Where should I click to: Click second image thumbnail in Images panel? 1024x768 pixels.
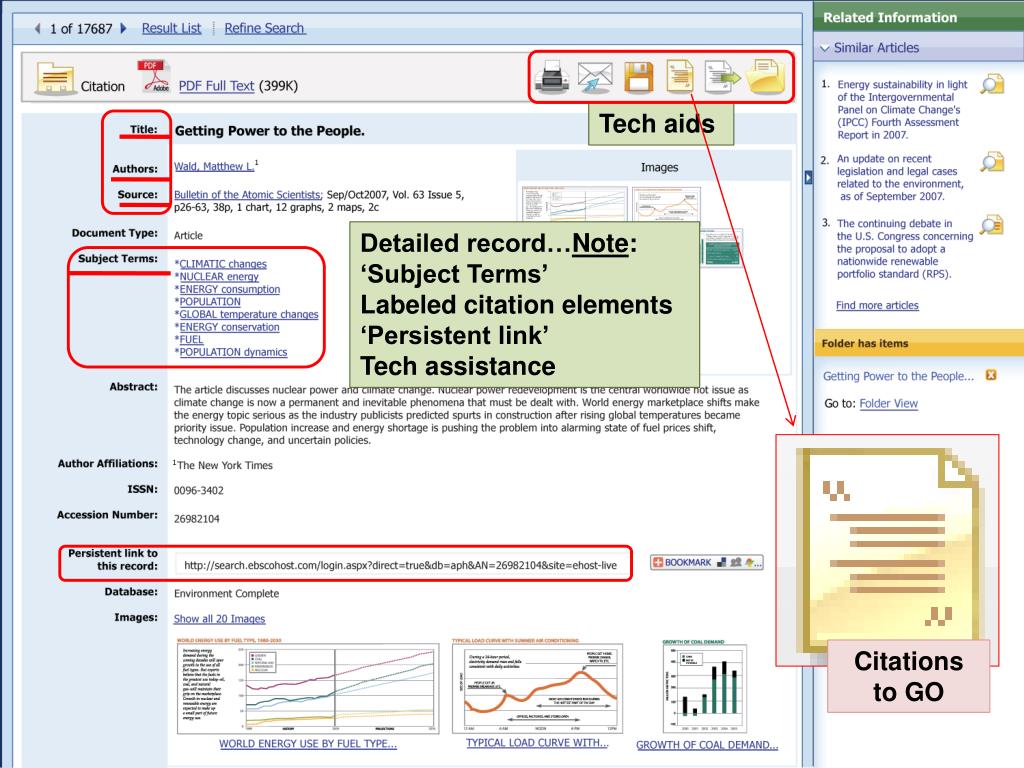pyautogui.click(x=666, y=203)
